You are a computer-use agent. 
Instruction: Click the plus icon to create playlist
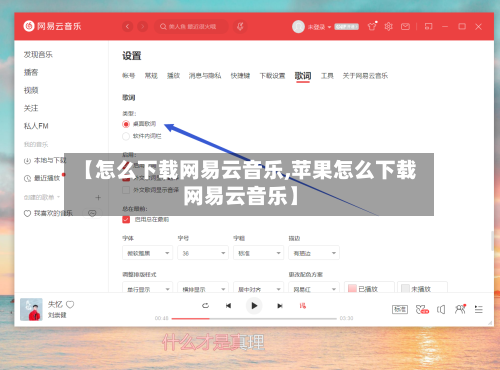pyautogui.click(x=98, y=198)
